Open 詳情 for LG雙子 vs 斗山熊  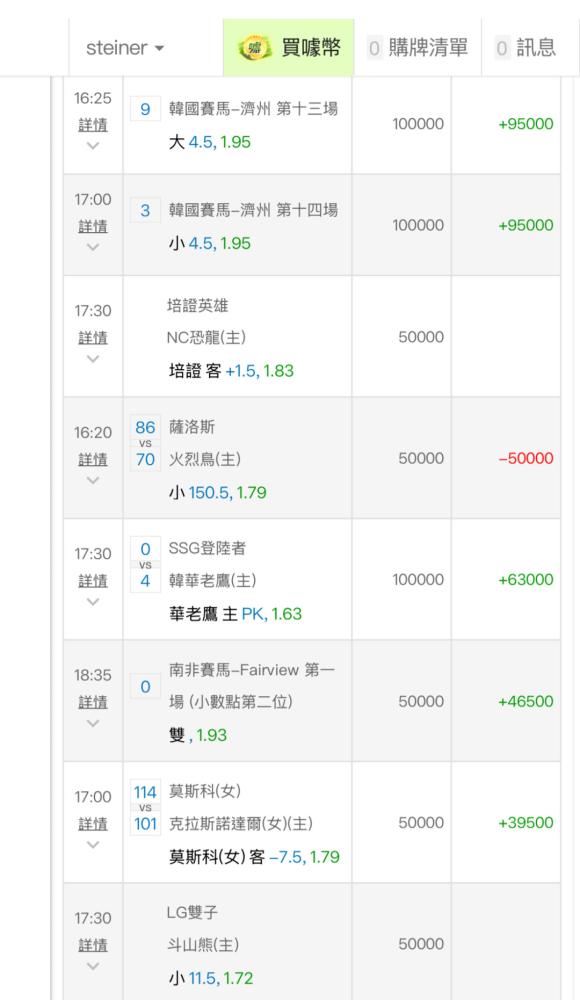click(x=93, y=945)
